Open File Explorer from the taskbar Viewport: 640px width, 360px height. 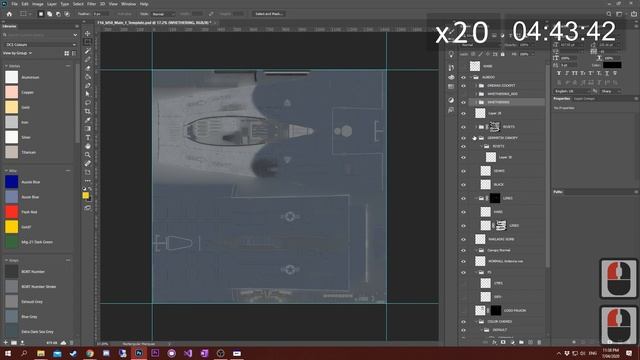tap(41, 353)
